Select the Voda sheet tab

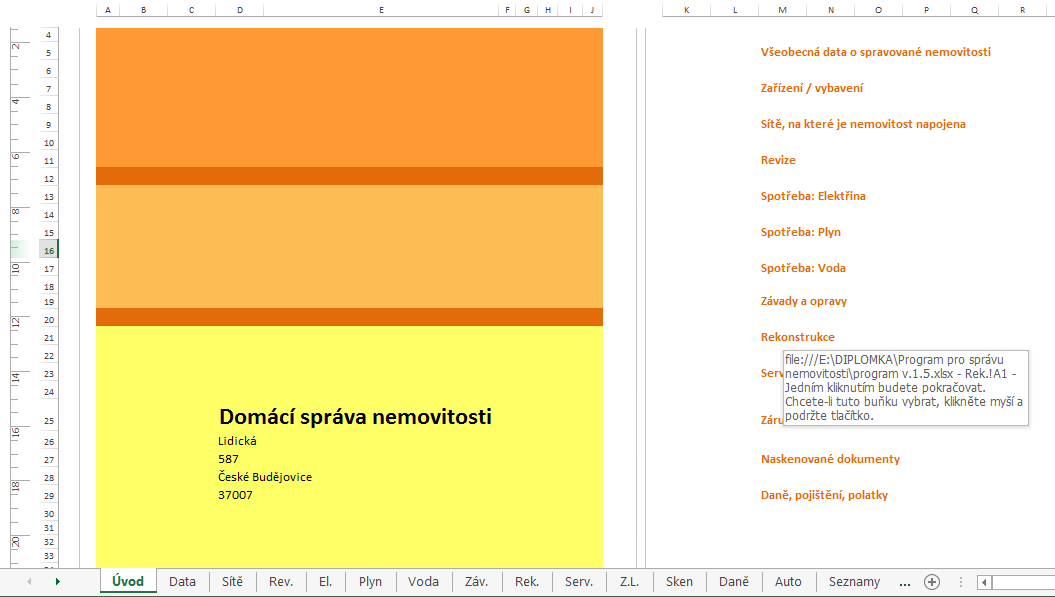[423, 582]
